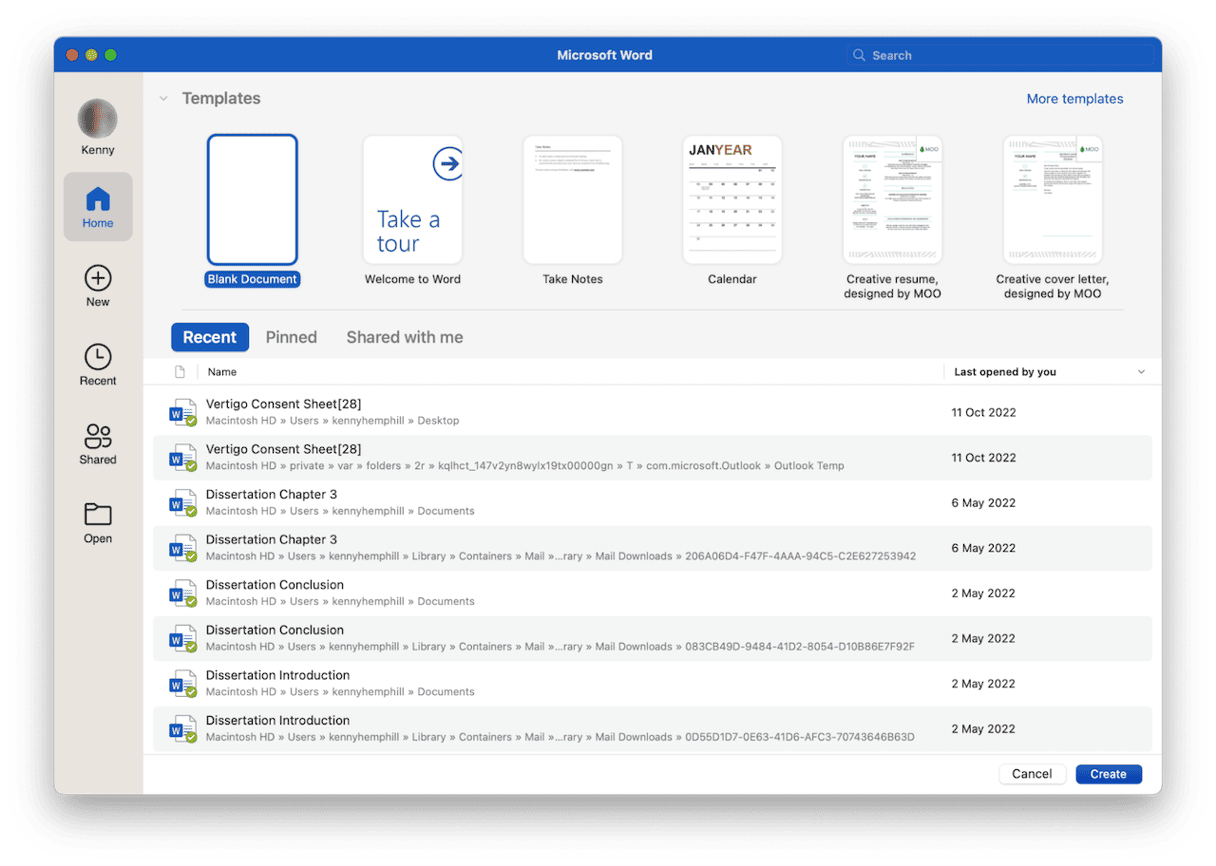Switch to the Shared with me tab
The image size is (1216, 866).
pyautogui.click(x=404, y=338)
